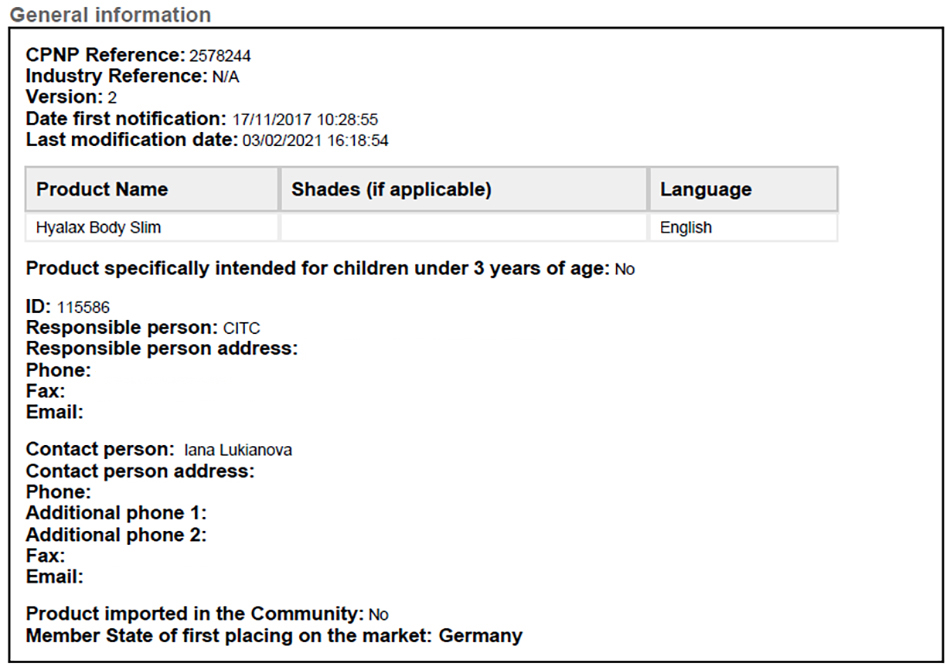Click the Product Name column header
The image size is (950, 670).
[x=151, y=189]
